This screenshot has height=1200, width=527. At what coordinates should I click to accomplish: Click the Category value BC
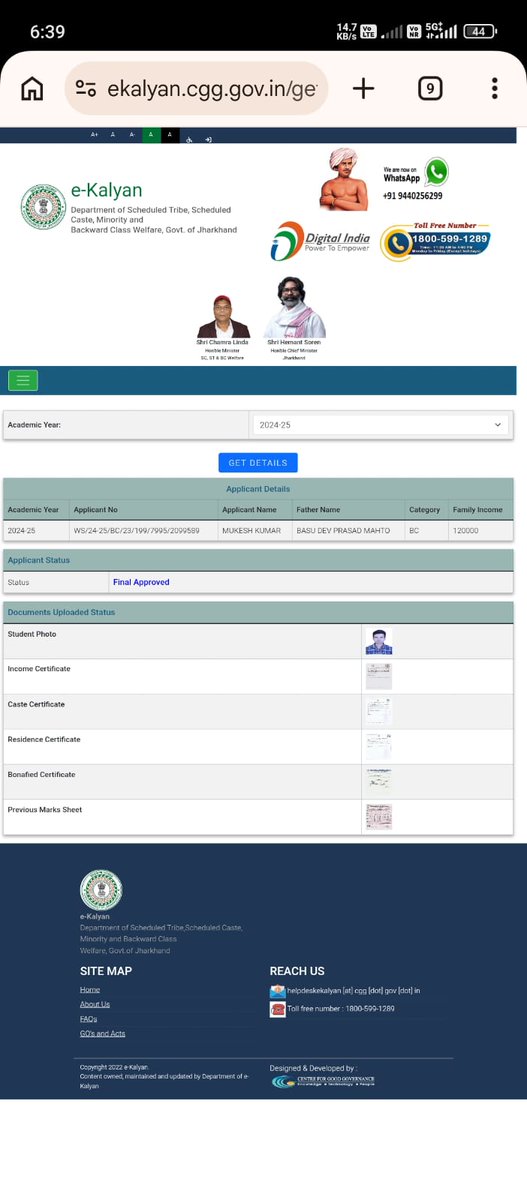click(414, 531)
